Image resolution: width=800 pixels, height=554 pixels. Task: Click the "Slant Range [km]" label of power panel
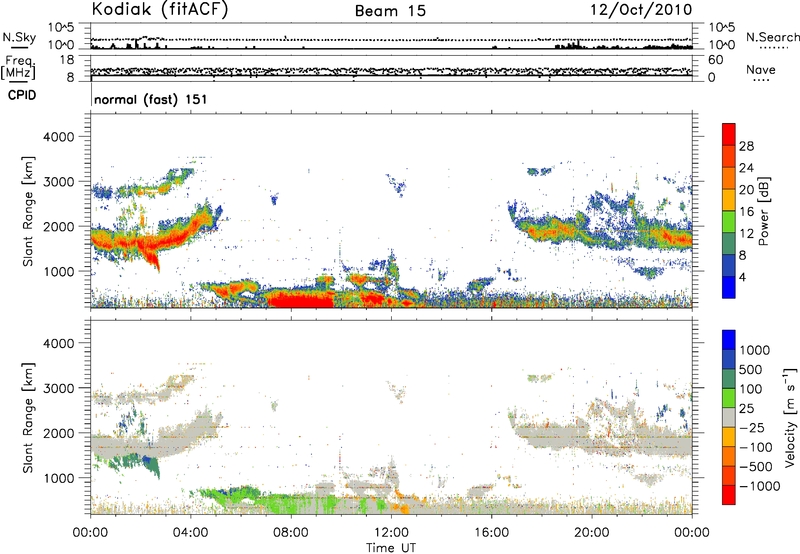pos(28,211)
